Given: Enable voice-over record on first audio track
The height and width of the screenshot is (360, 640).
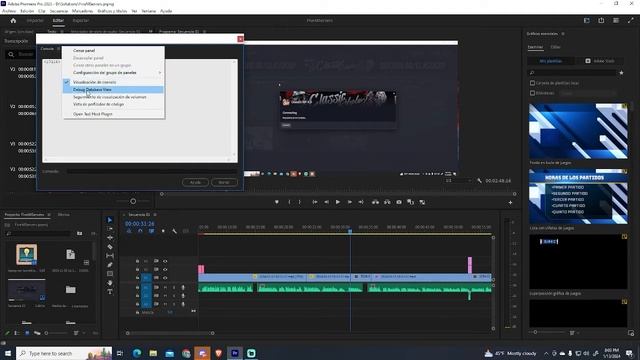Looking at the screenshot, I should tap(183, 288).
